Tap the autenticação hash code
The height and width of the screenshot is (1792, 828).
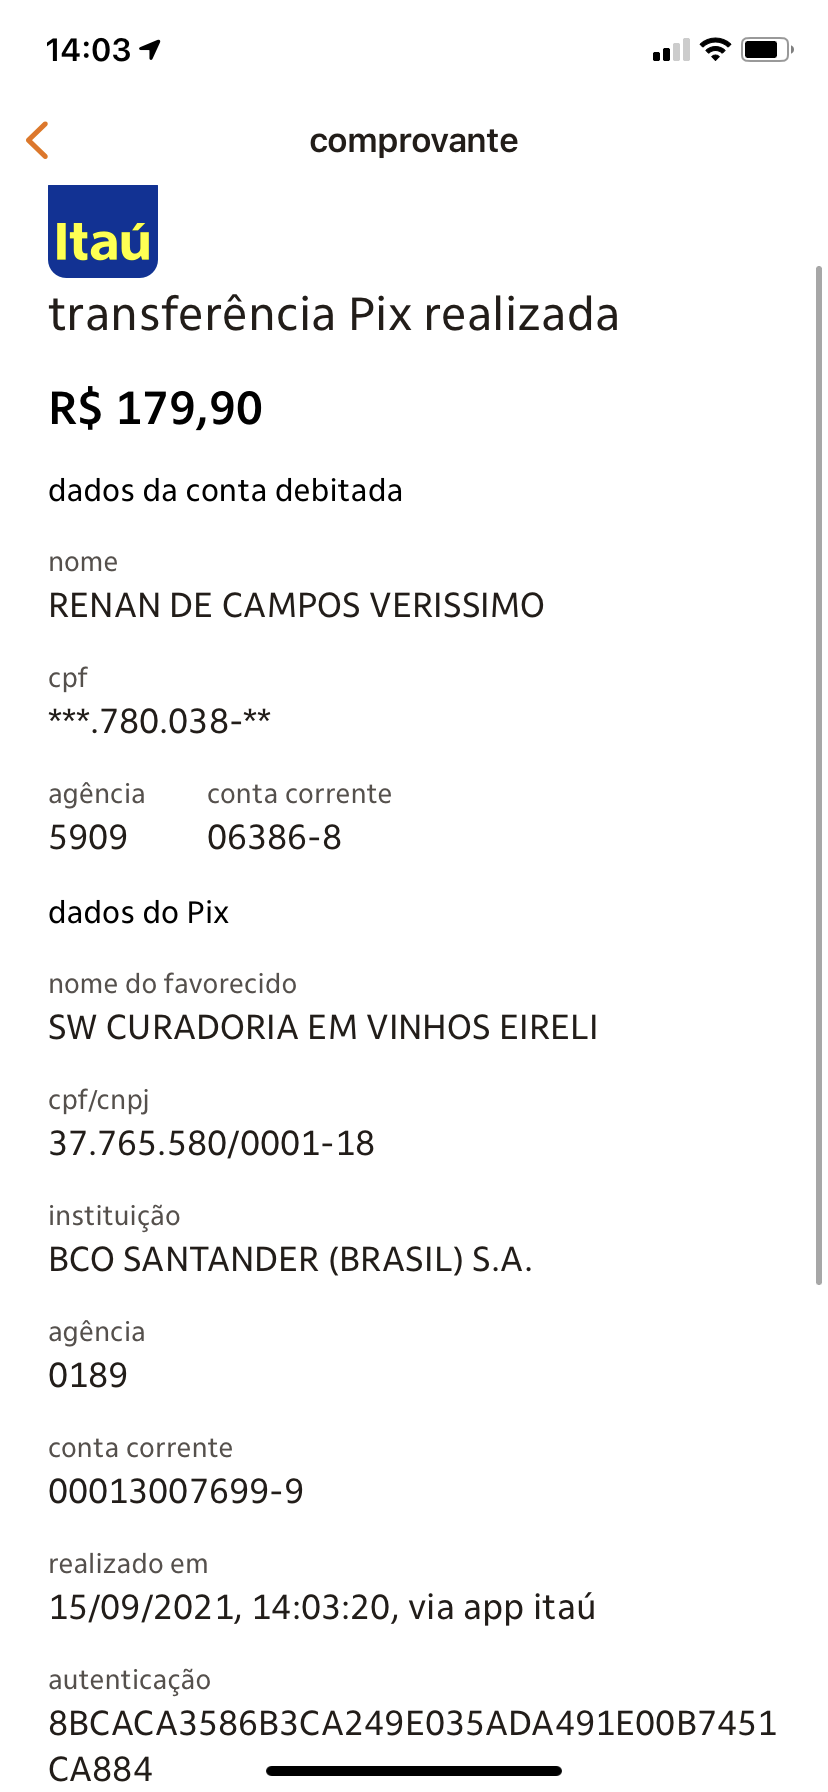412,1723
